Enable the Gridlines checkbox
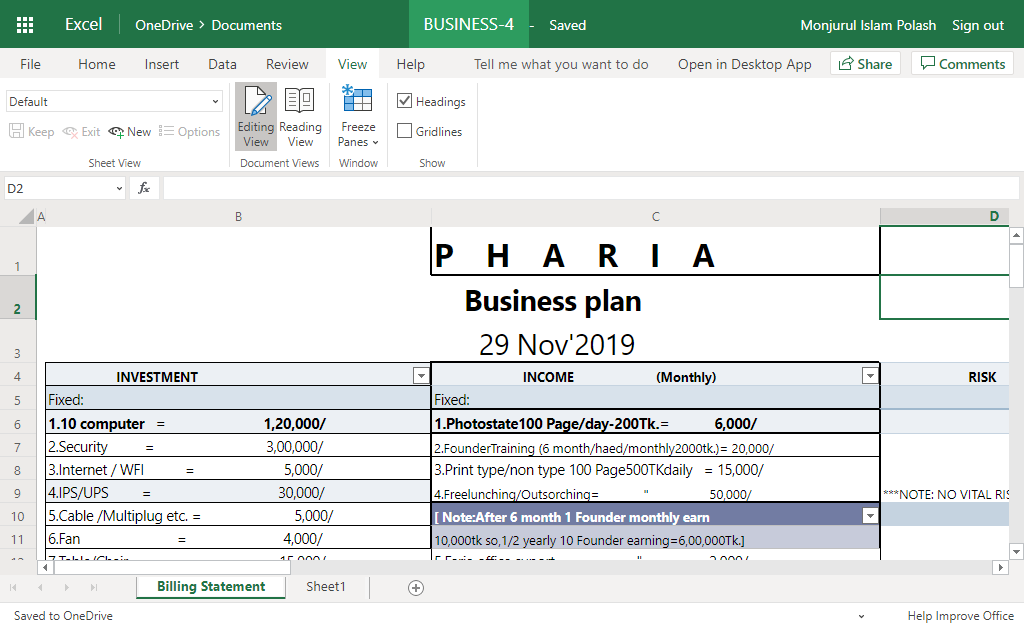Image resolution: width=1024 pixels, height=625 pixels. (x=405, y=131)
